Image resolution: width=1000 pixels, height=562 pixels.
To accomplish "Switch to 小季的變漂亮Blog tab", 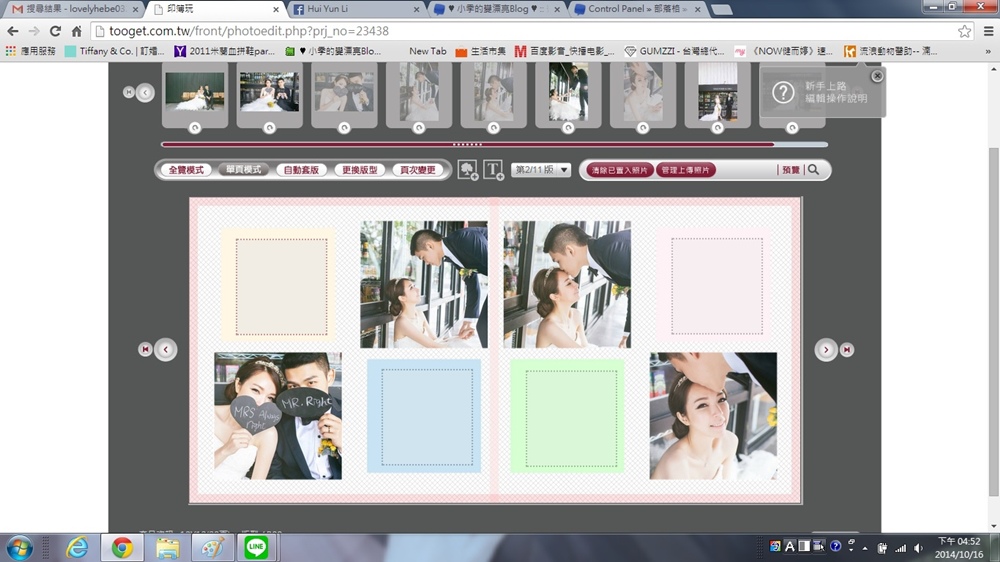I will coord(496,9).
